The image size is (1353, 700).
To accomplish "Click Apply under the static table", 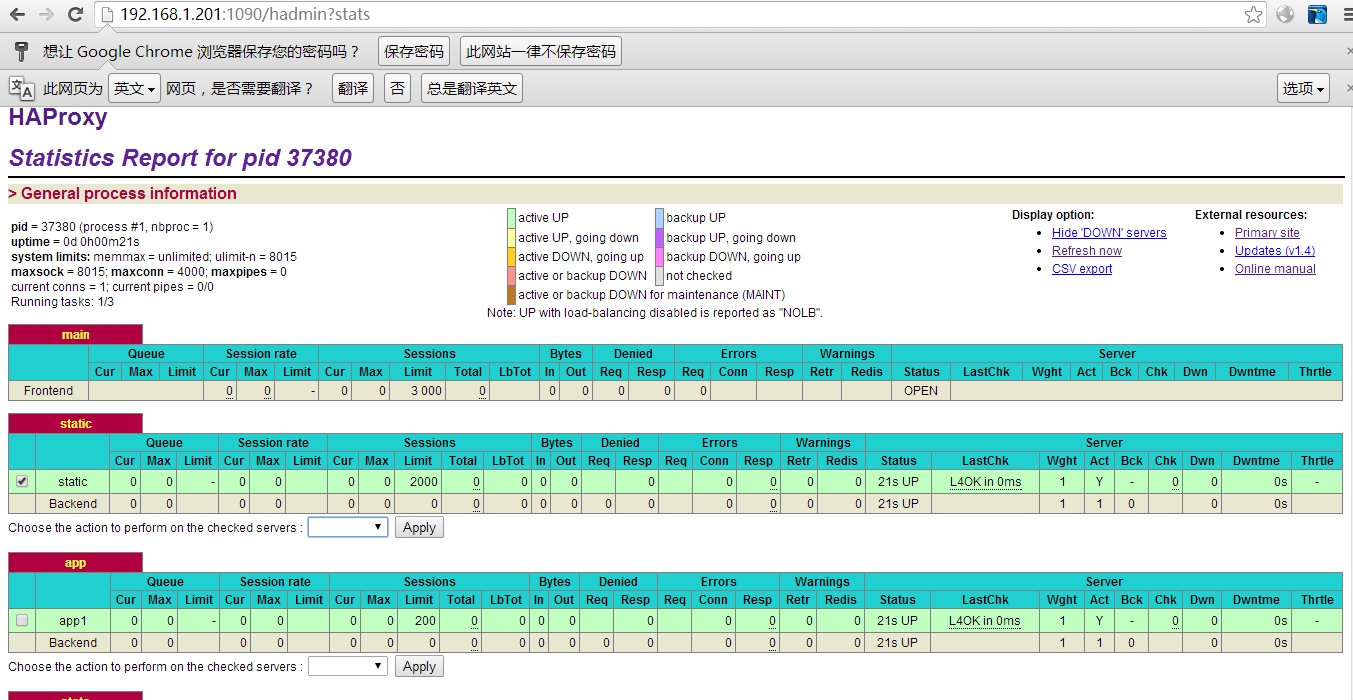I will pos(418,527).
